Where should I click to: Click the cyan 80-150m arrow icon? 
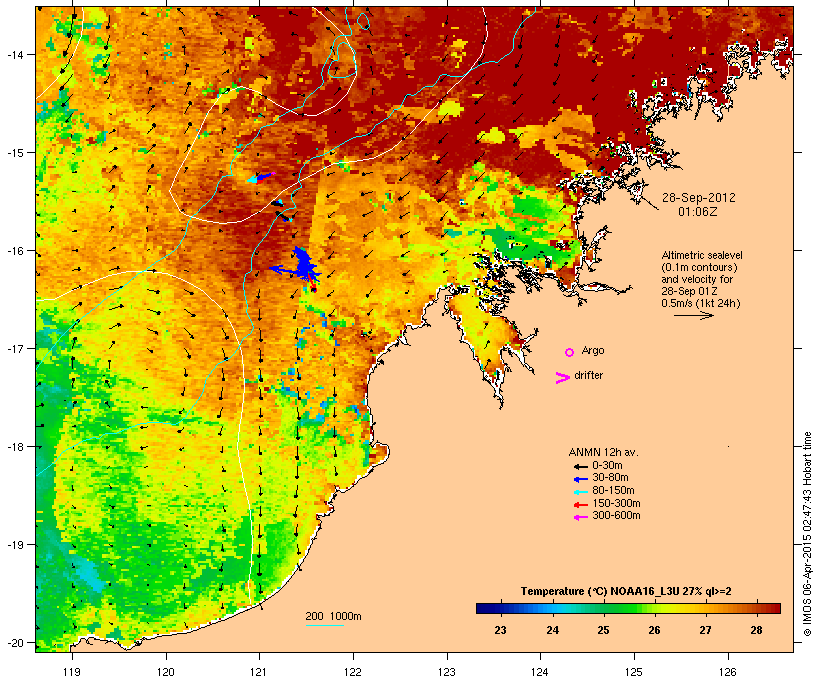(x=580, y=492)
